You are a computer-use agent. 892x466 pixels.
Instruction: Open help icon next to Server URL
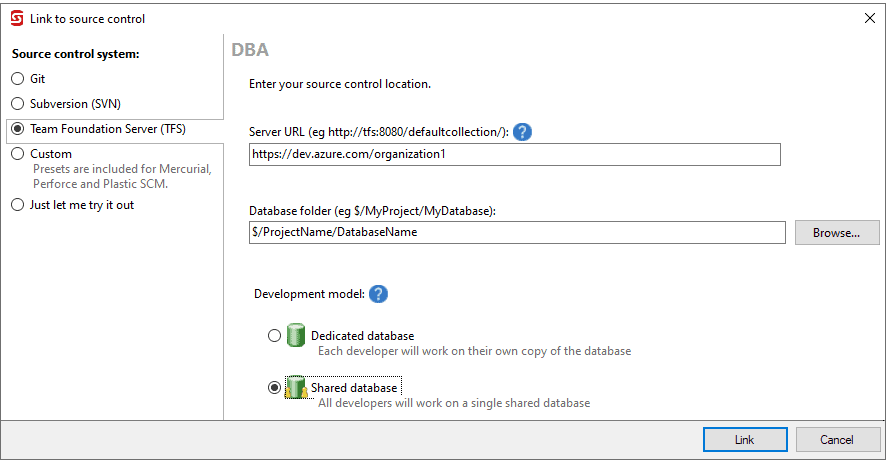[x=522, y=132]
